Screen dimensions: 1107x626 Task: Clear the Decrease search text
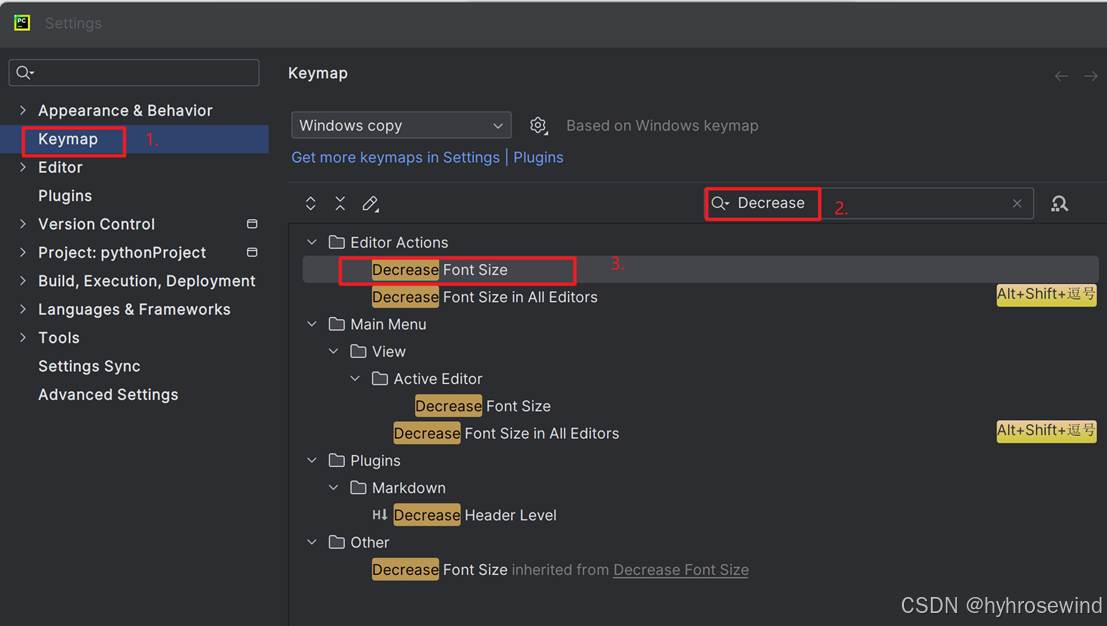pos(1017,203)
